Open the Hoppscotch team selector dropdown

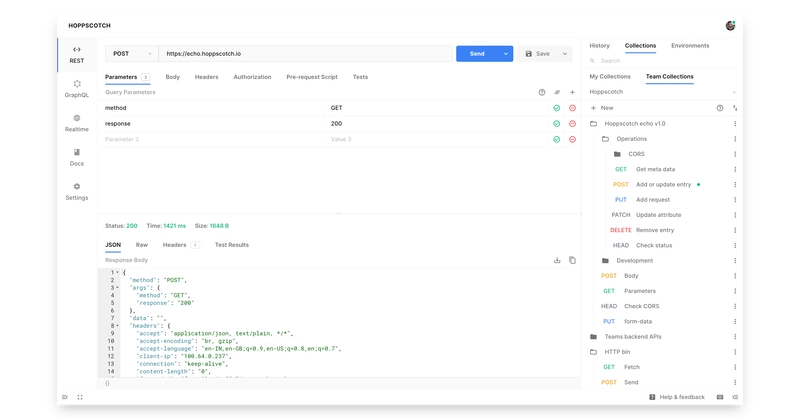click(662, 92)
